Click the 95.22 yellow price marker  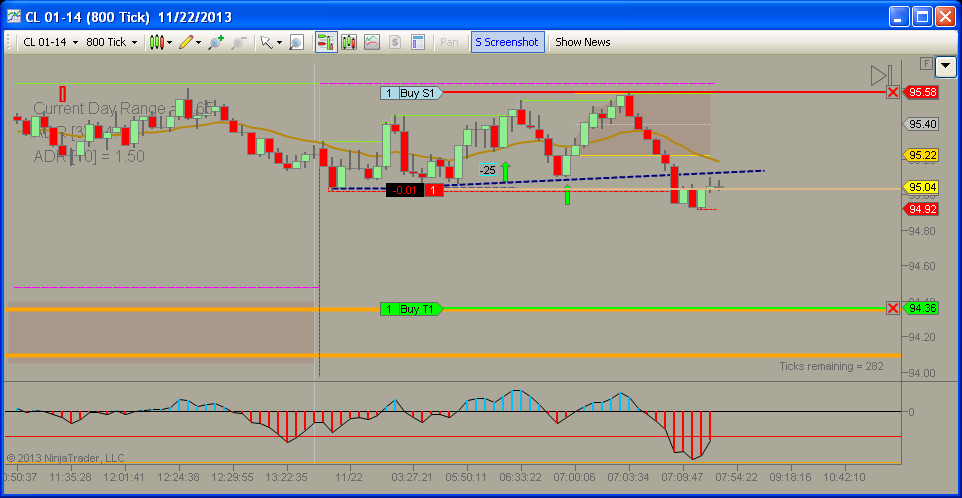click(922, 155)
